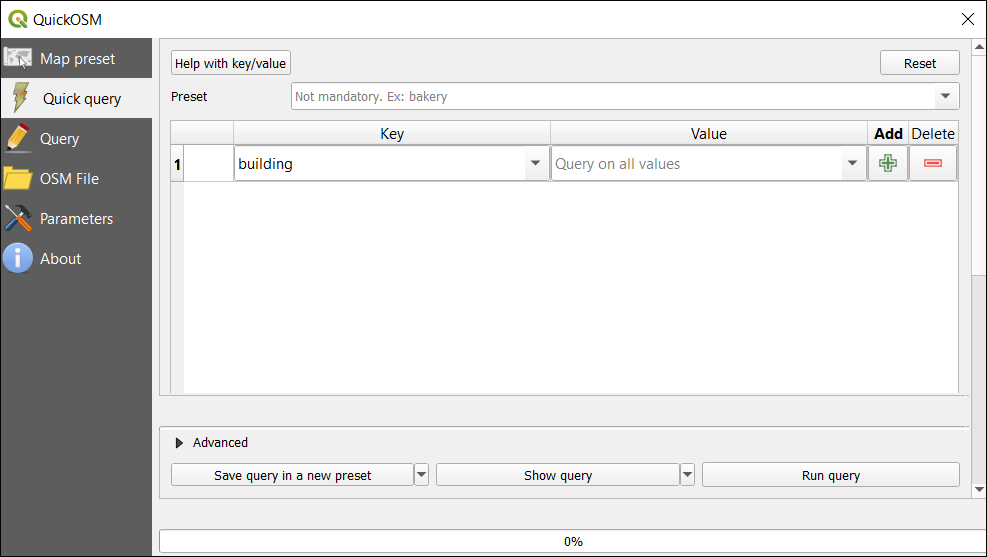The height and width of the screenshot is (557, 987).
Task: Click the vertical scrollbar down arrow
Action: point(979,489)
